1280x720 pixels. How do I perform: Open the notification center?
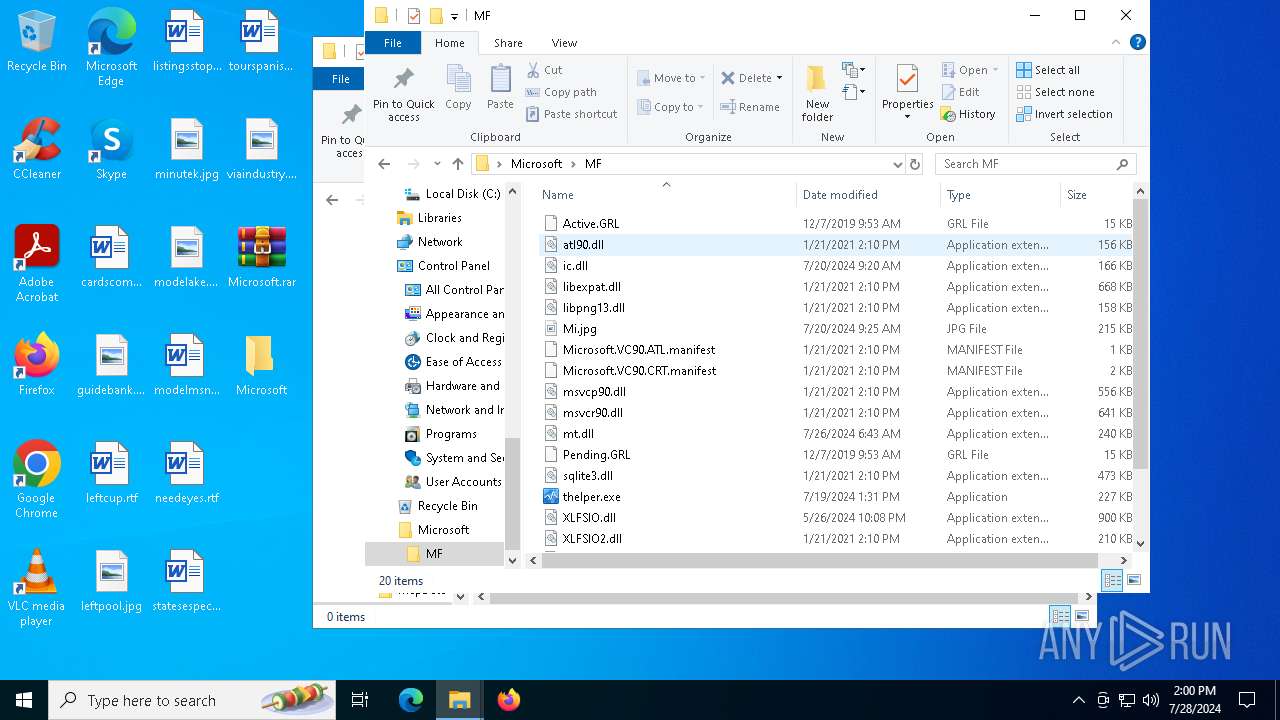click(x=1247, y=700)
